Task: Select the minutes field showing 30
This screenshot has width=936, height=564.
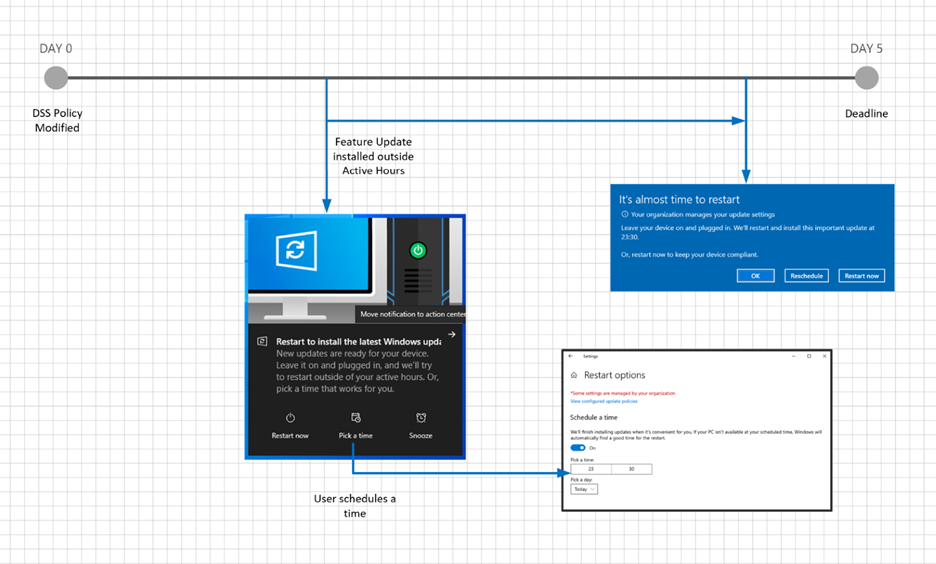Action: 631,469
